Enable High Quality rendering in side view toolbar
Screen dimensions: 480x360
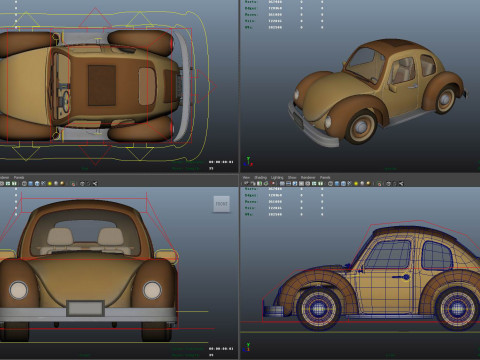coord(368,184)
